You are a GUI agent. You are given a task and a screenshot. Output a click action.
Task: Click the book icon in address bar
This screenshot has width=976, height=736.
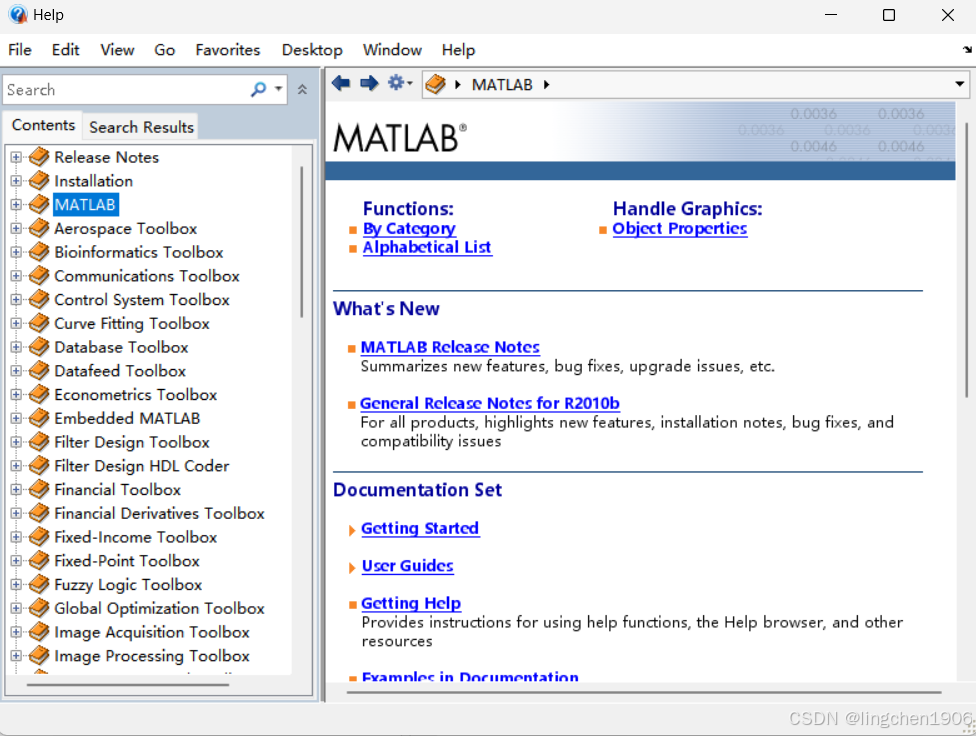(436, 84)
